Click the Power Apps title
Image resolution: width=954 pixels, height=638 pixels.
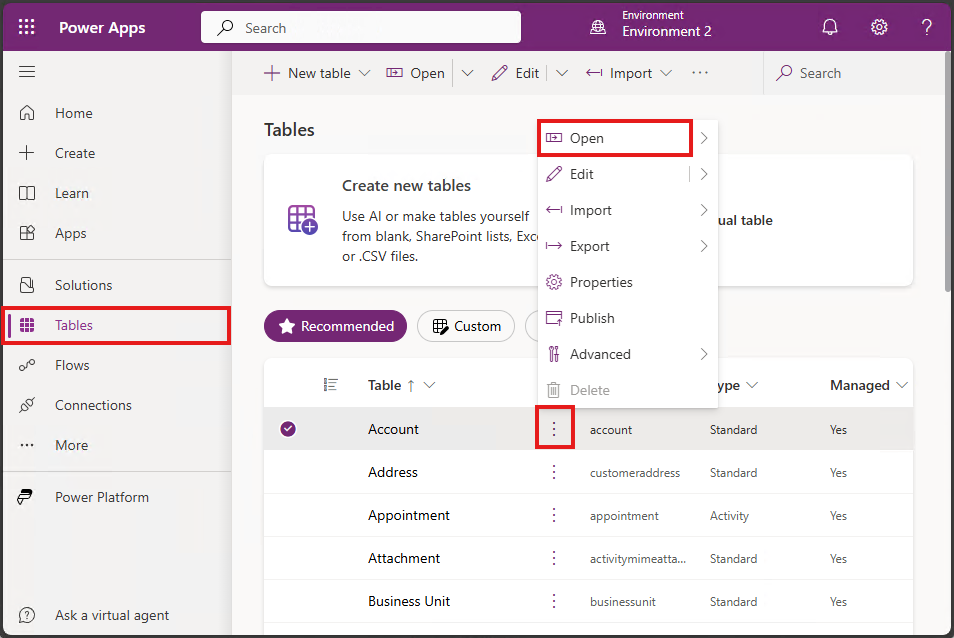[x=102, y=28]
